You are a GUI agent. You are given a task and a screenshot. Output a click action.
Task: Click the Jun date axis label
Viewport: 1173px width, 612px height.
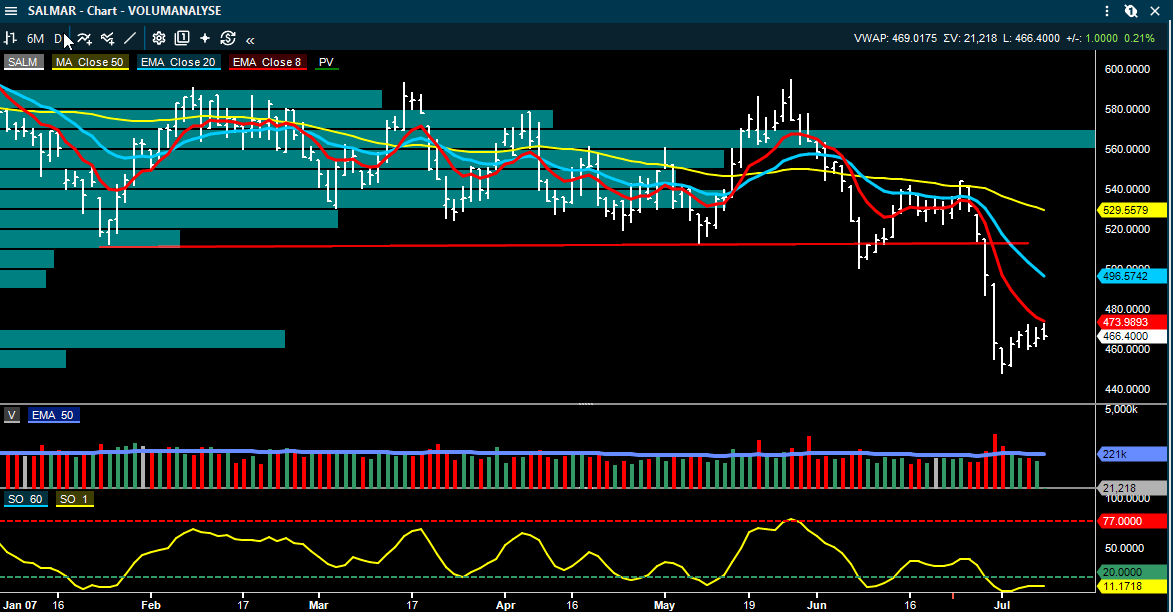[817, 605]
